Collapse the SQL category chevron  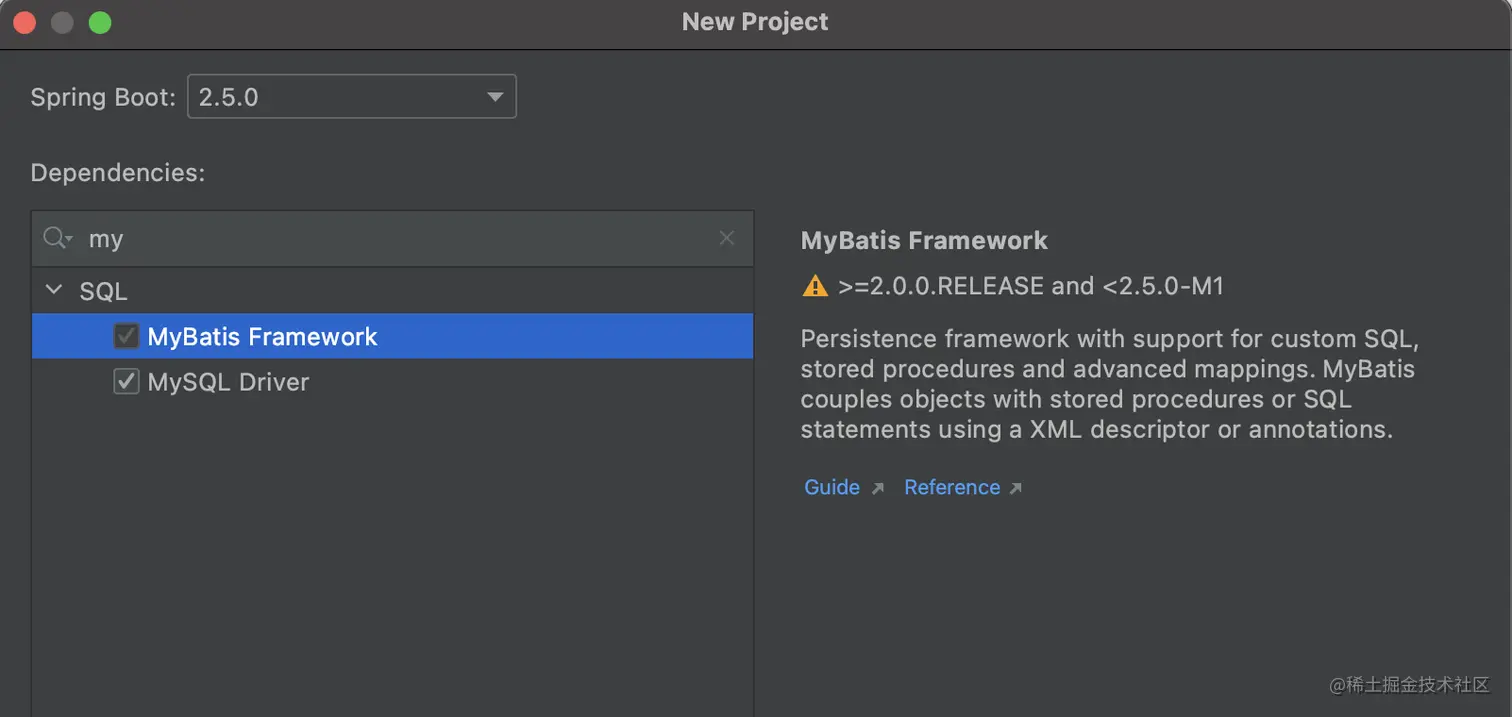tap(54, 291)
